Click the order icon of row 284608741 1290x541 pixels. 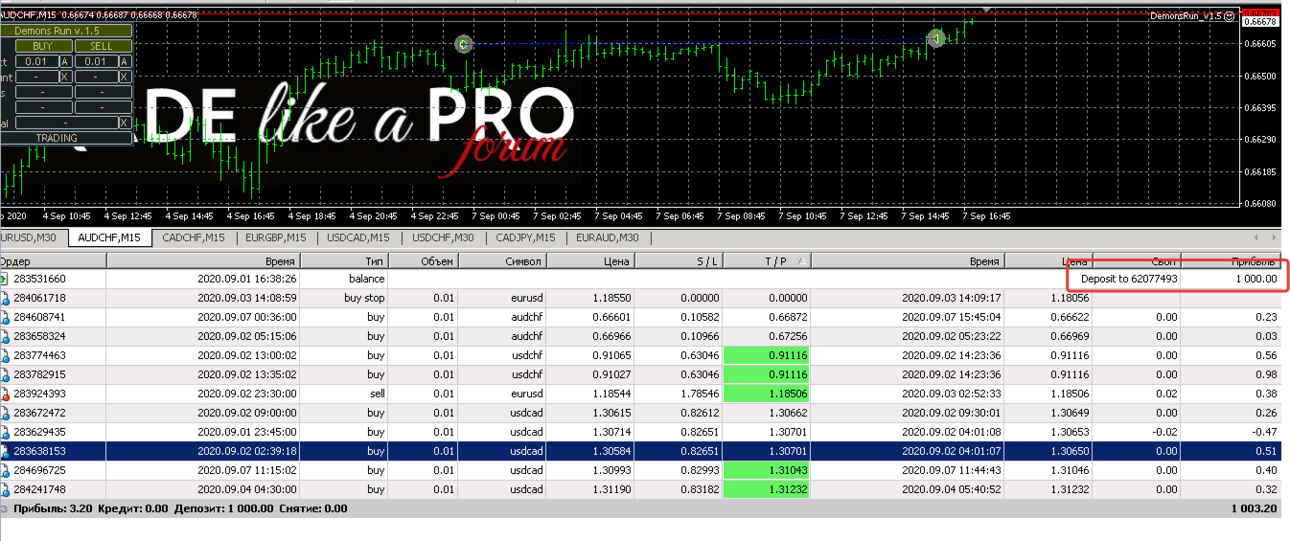[x=5, y=317]
